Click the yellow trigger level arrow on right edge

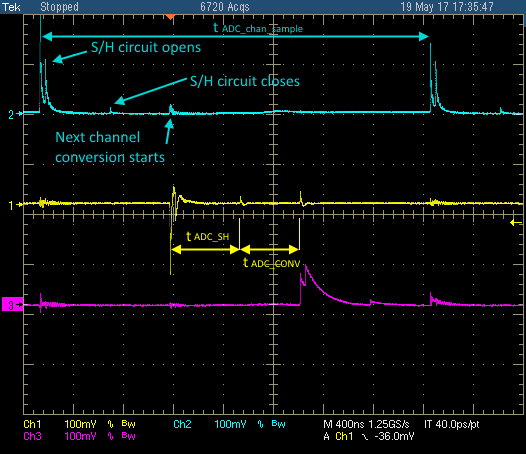[516, 222]
